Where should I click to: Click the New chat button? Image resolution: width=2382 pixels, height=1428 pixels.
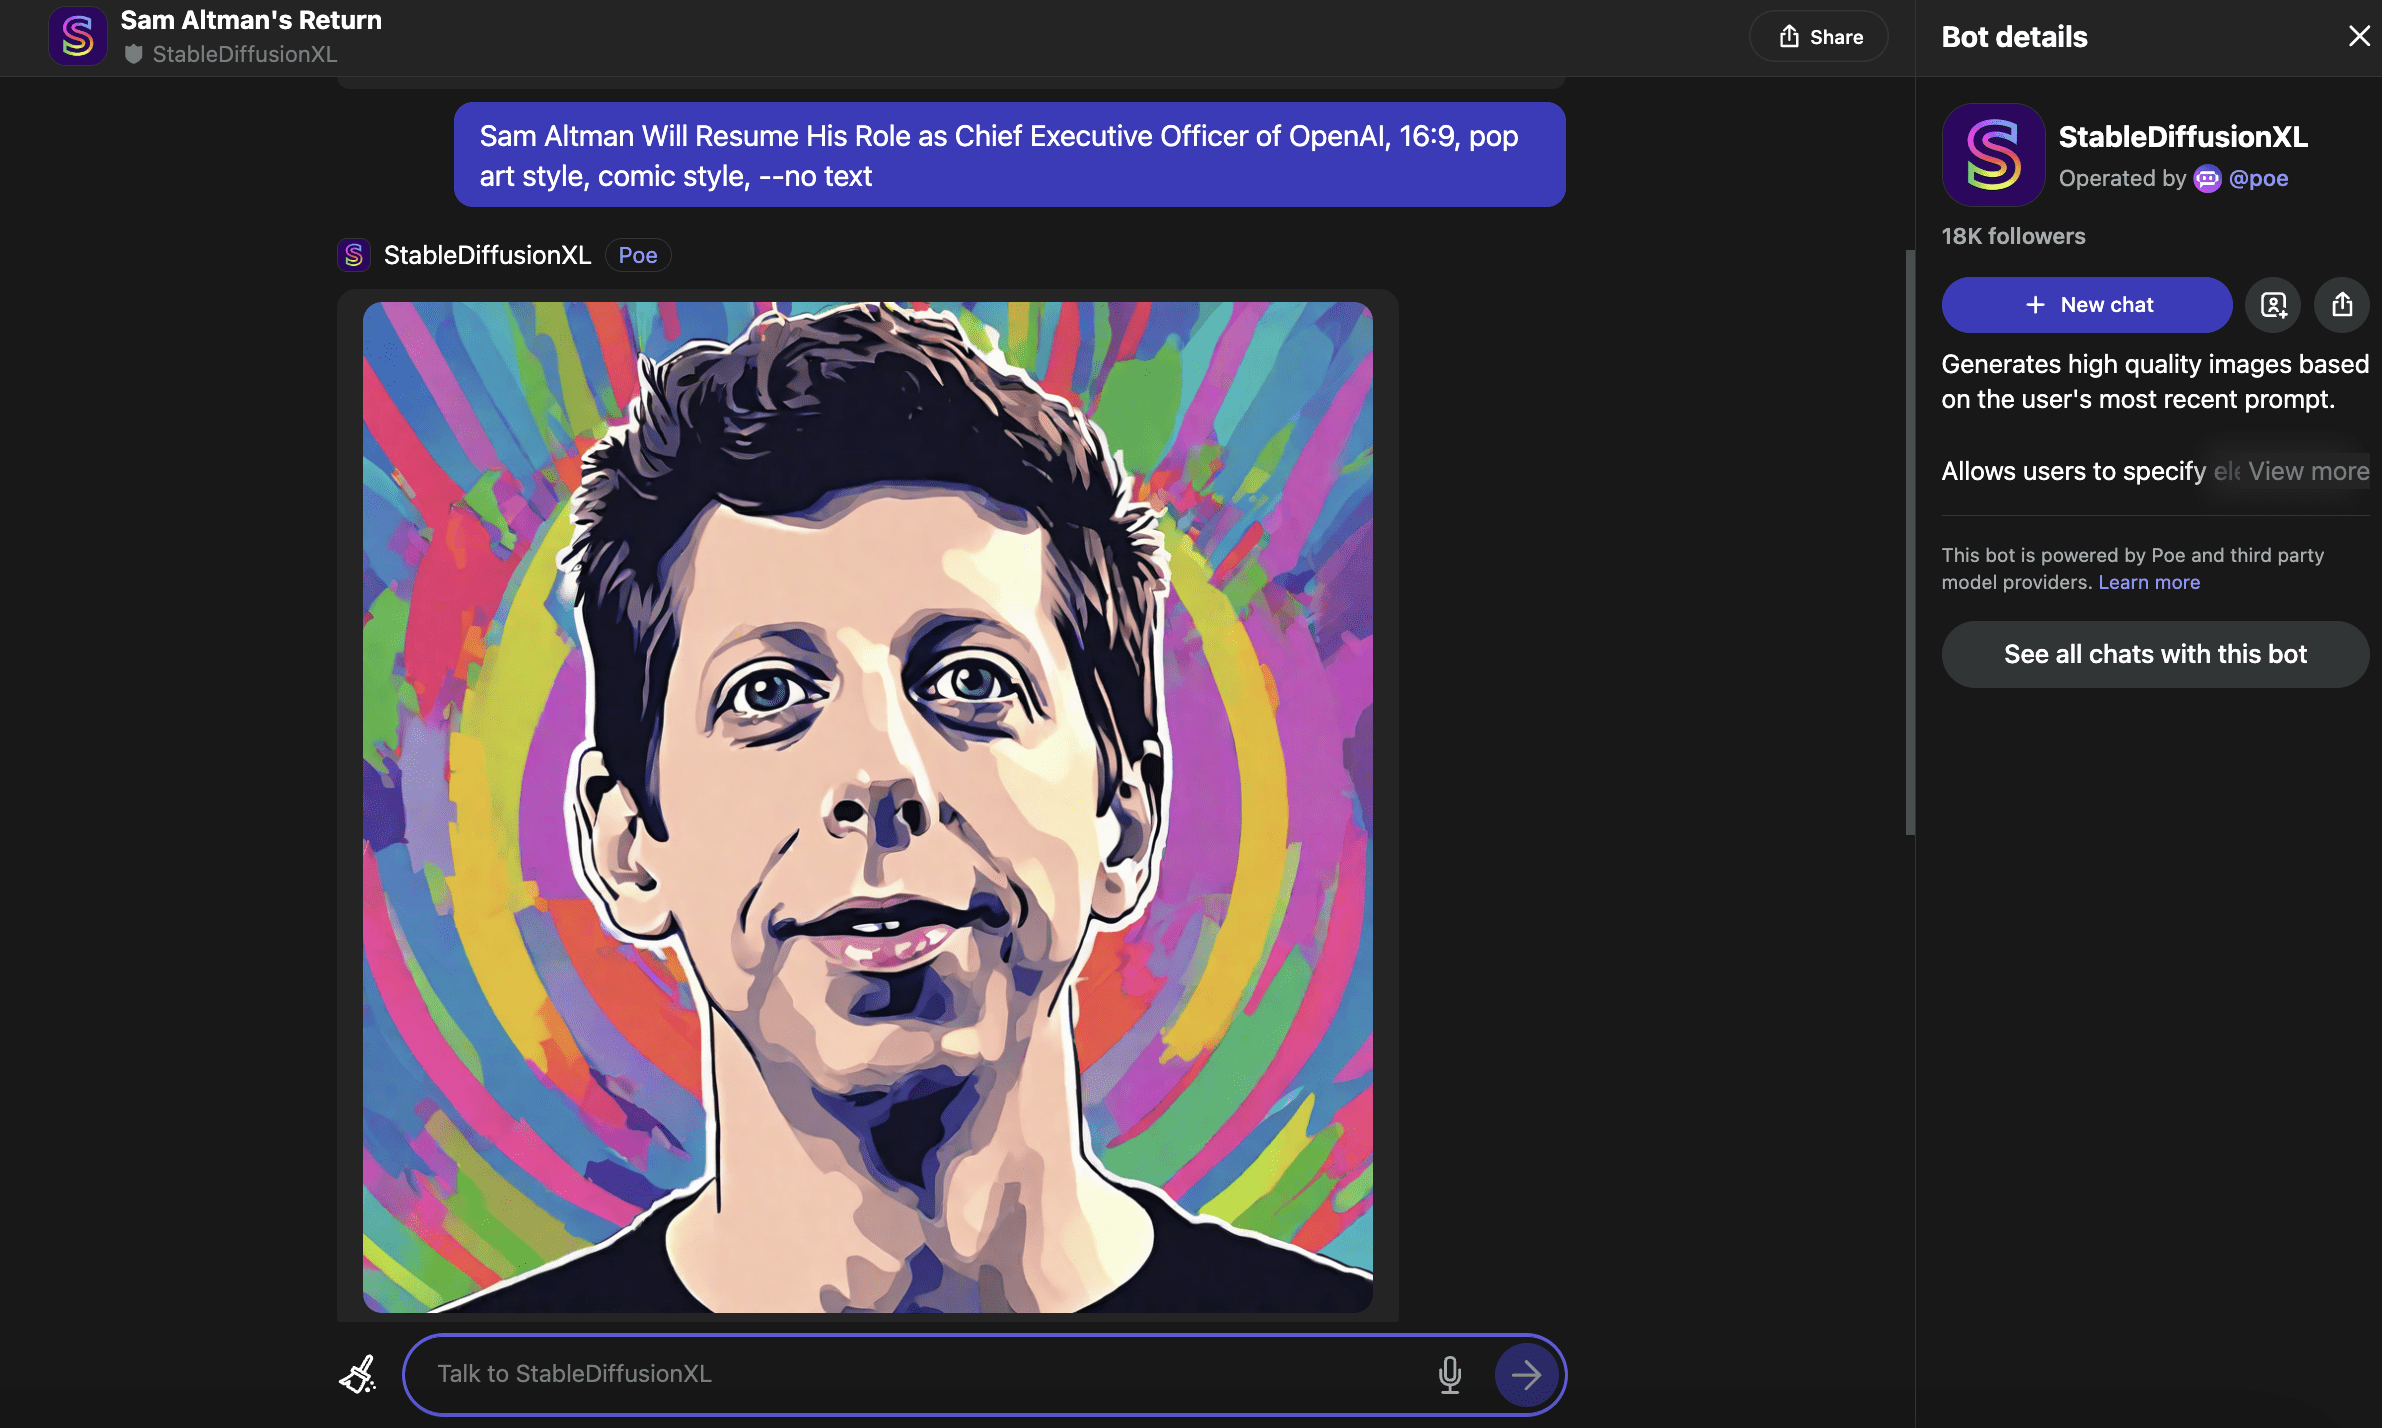(x=2086, y=304)
